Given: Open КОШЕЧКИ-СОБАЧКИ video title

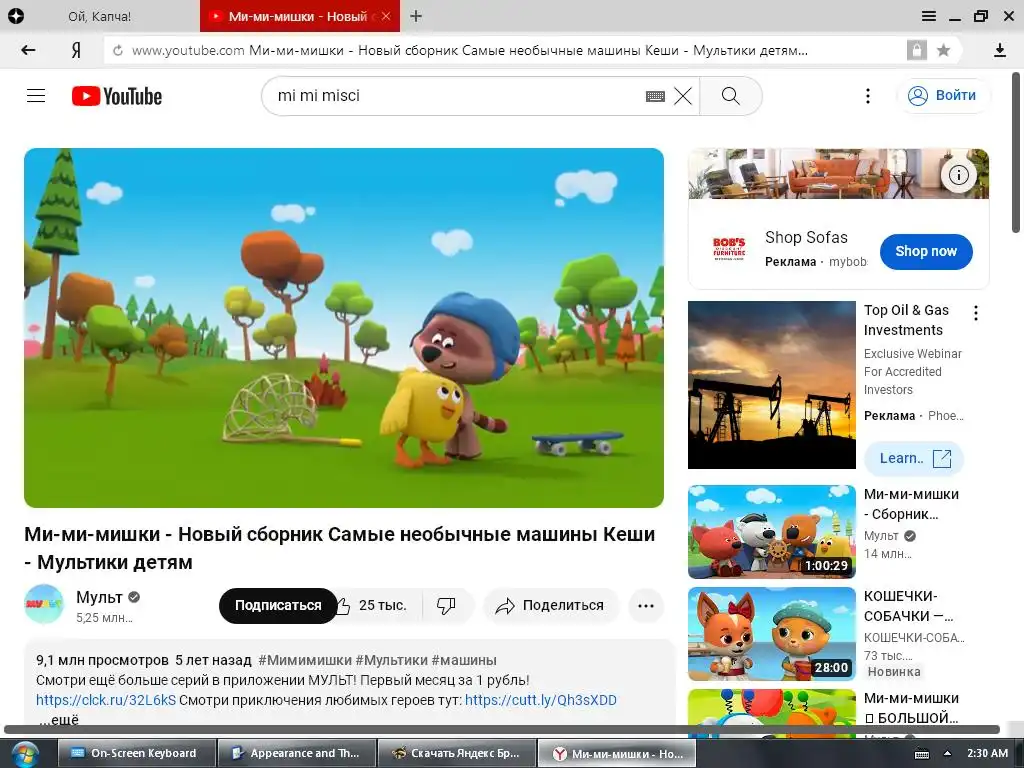Looking at the screenshot, I should coord(908,606).
